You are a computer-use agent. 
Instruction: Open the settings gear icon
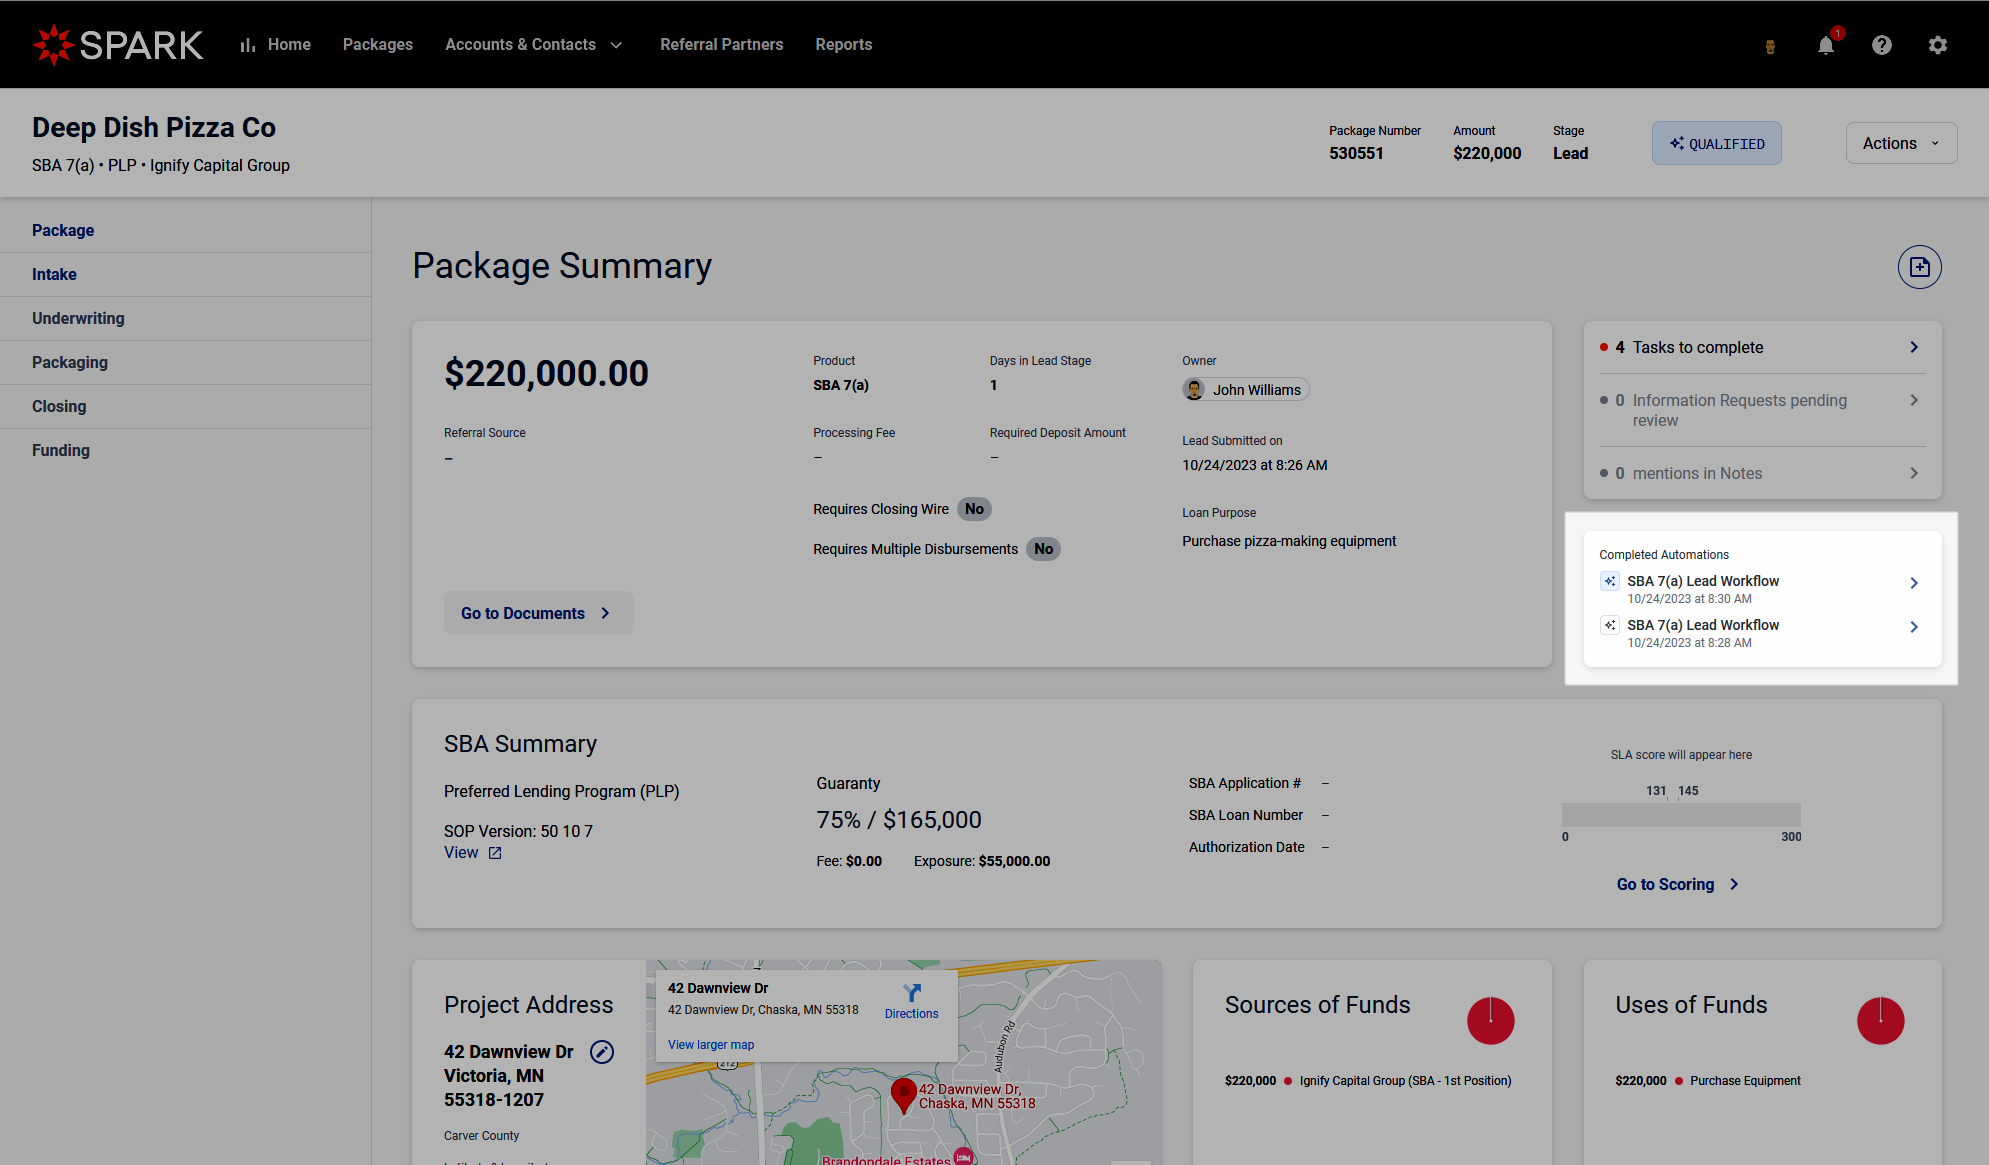click(x=1938, y=45)
